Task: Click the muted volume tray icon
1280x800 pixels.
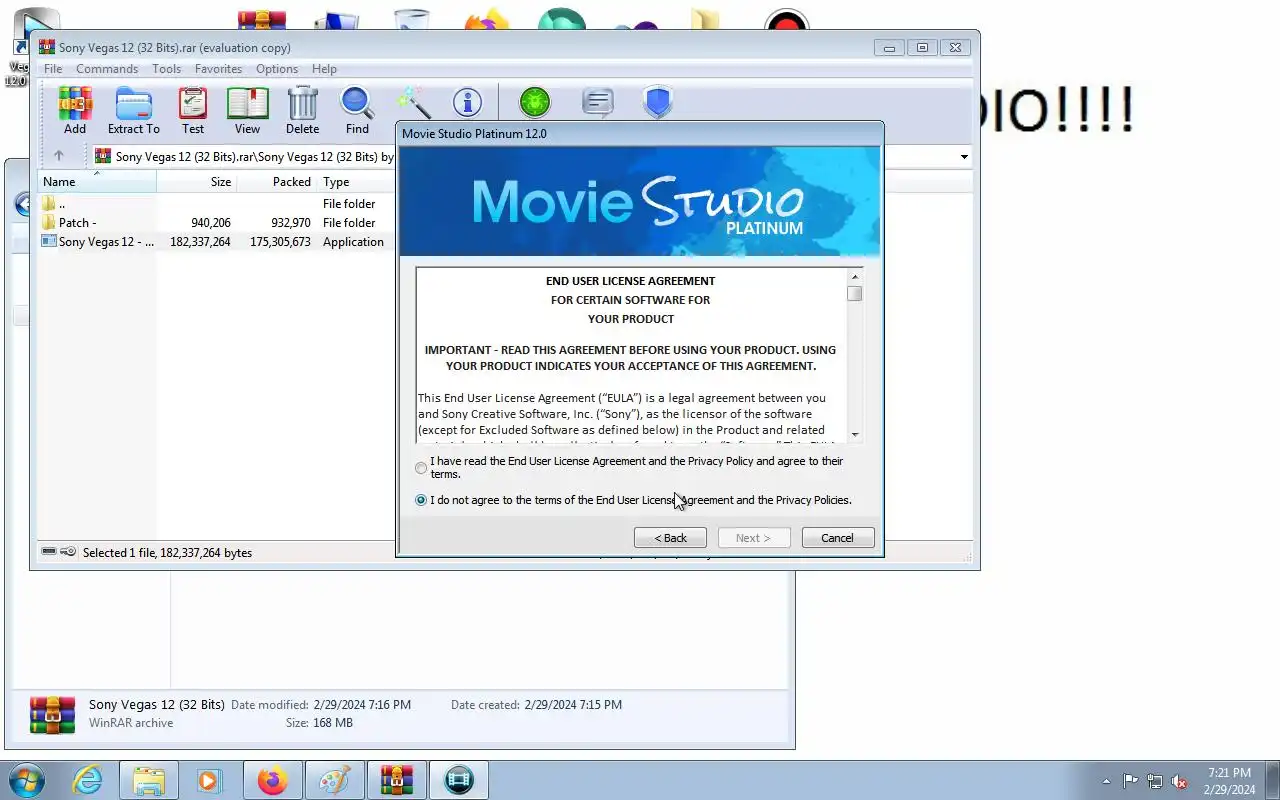Action: 1180,781
